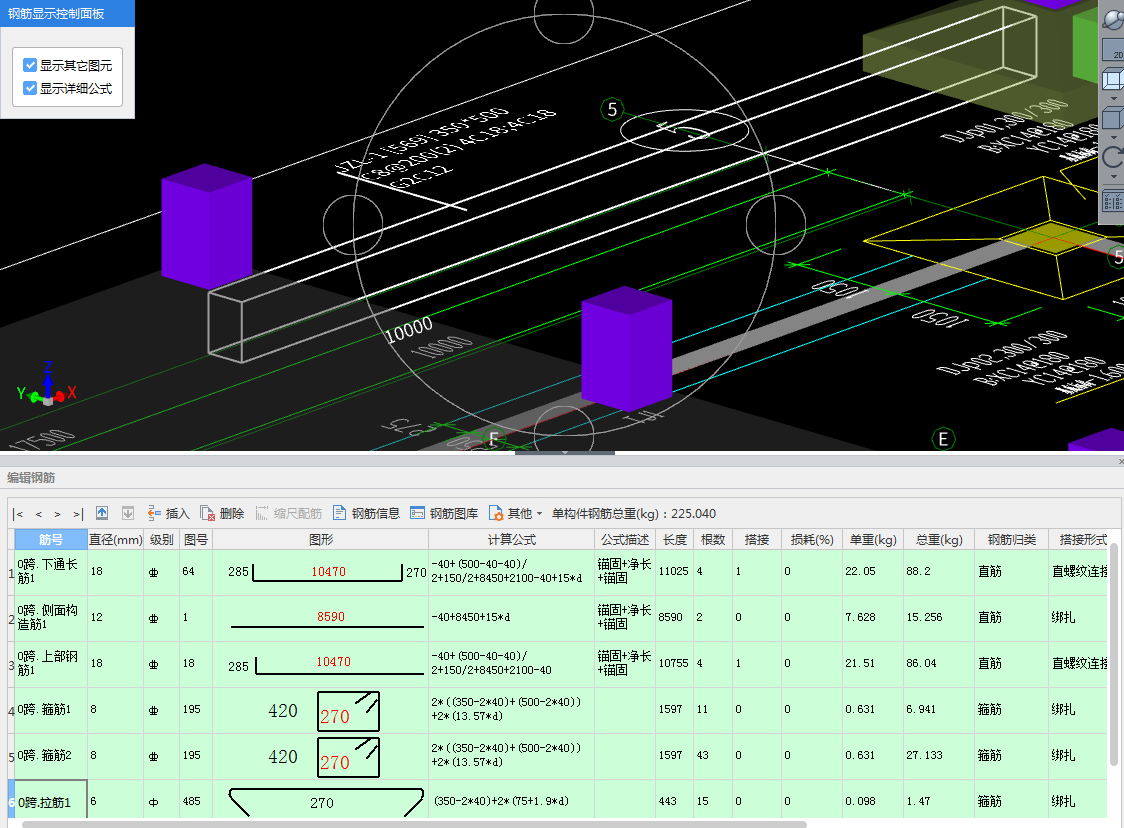Click the move row up icon
Viewport: 1124px width, 828px height.
coord(102,513)
